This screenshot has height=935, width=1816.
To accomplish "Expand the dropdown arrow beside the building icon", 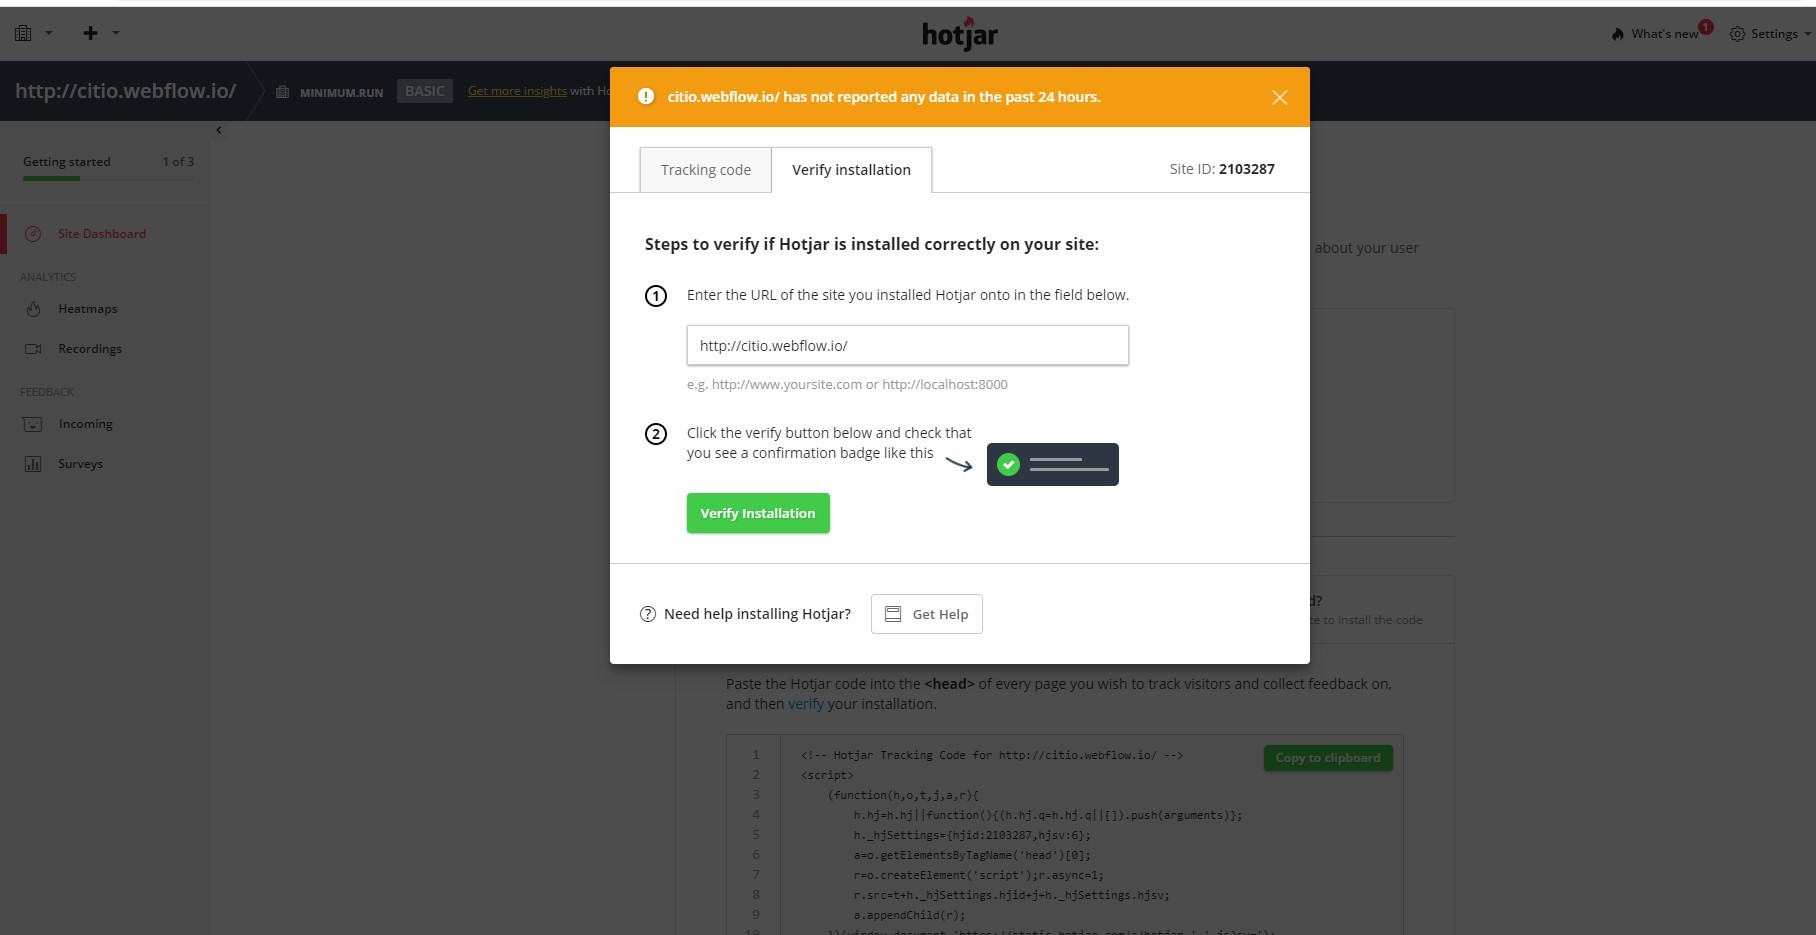I will [x=48, y=33].
